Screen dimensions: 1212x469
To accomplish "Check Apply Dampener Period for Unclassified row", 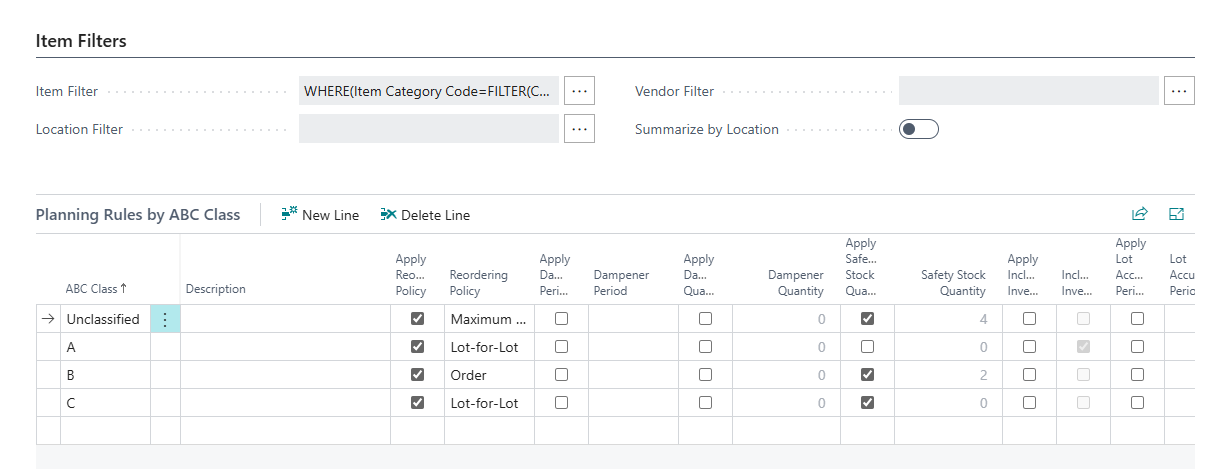I will [561, 319].
